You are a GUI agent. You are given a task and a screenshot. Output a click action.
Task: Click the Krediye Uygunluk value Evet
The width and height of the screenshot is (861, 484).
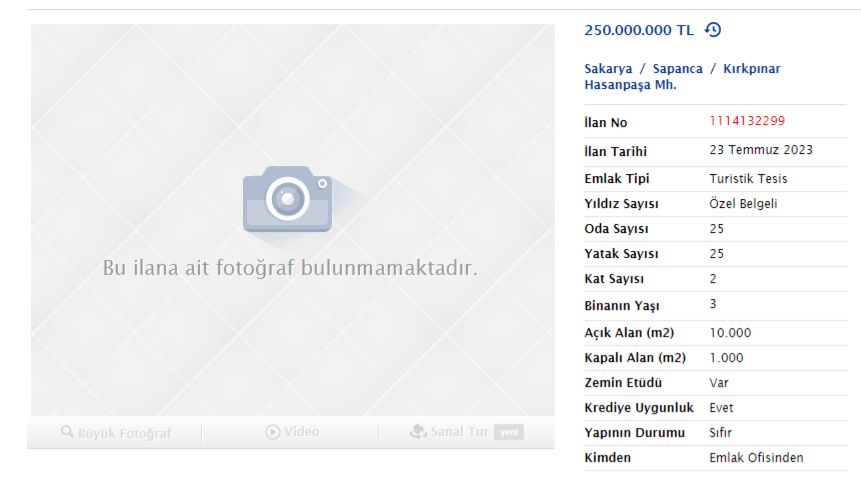tap(721, 408)
